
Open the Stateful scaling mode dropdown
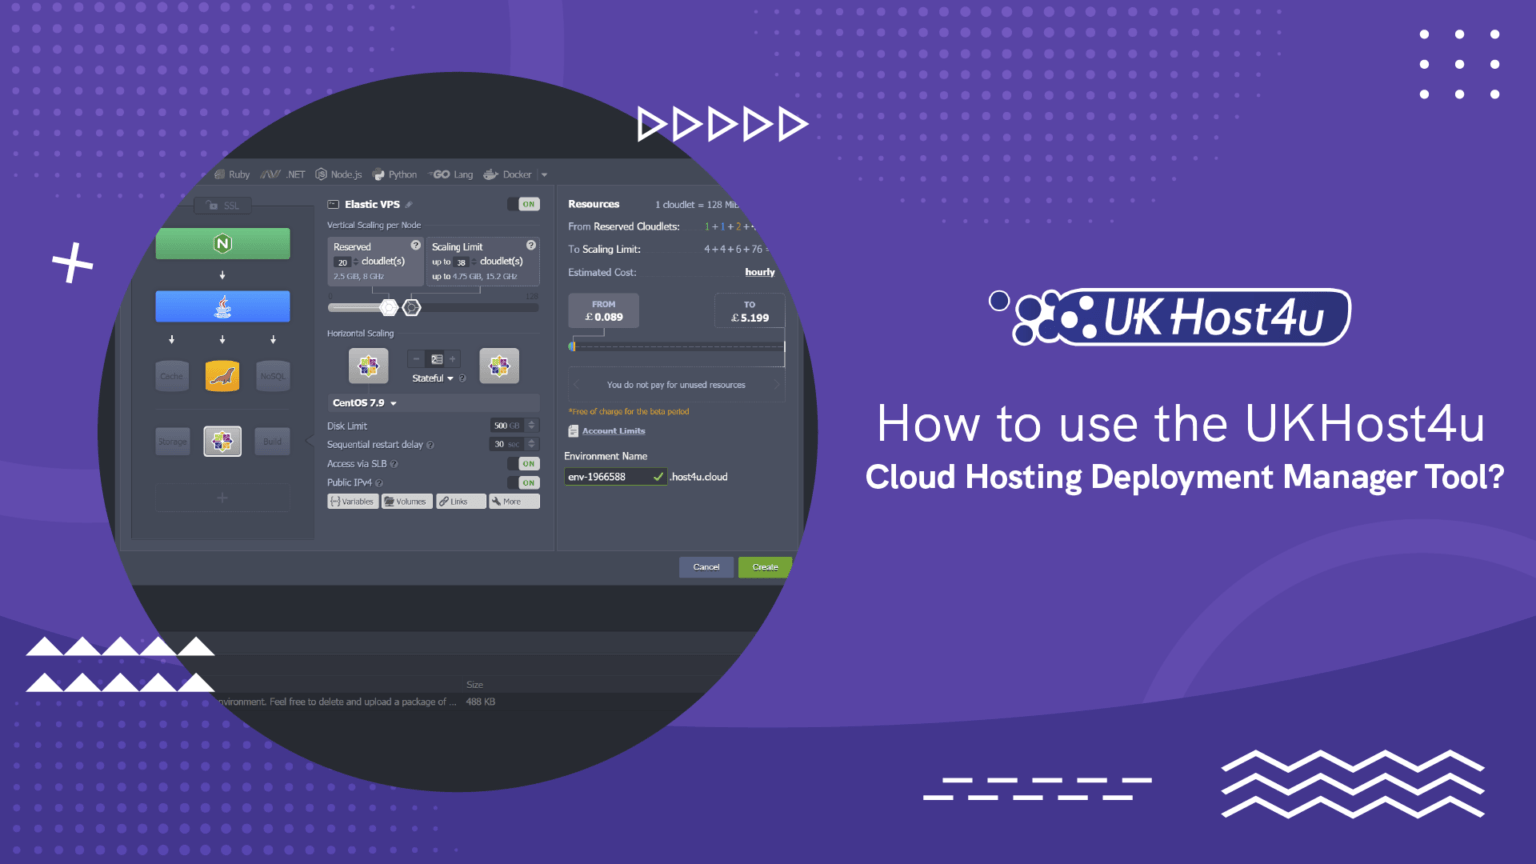pos(433,378)
